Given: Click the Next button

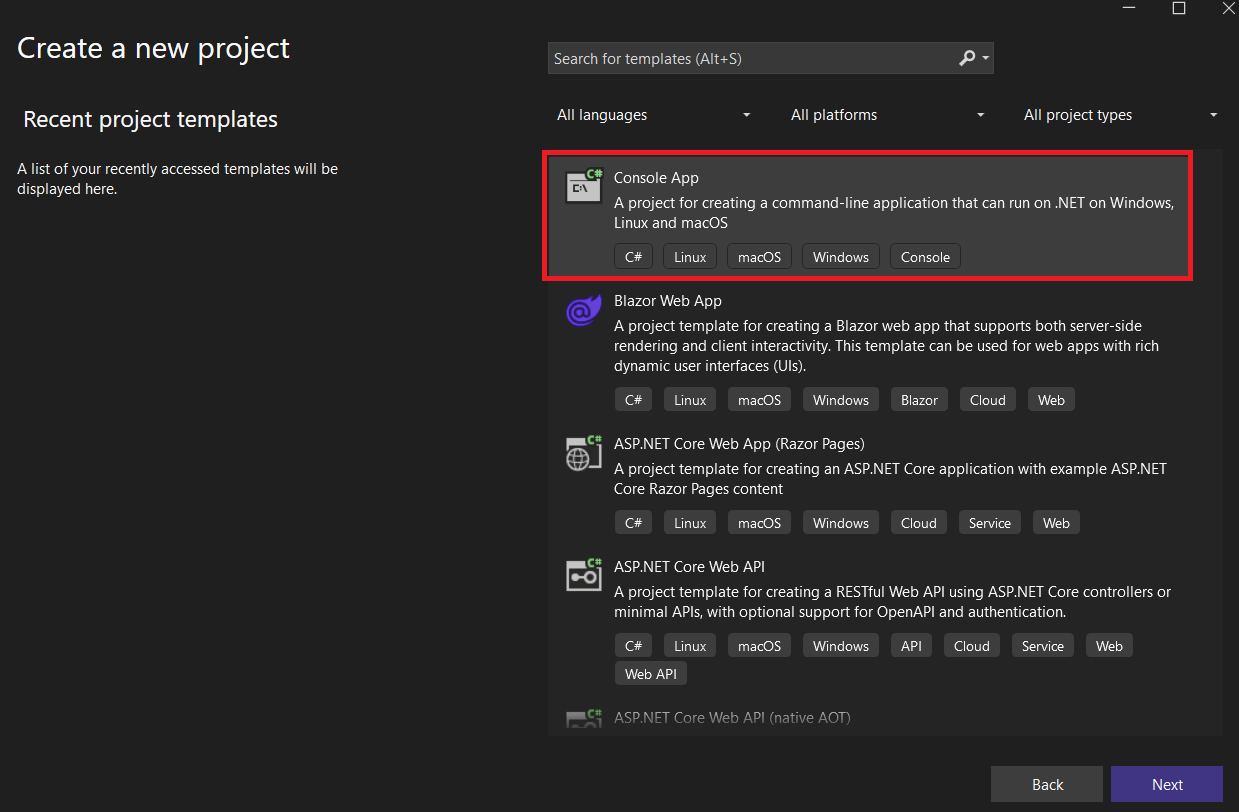Looking at the screenshot, I should coord(1167,784).
